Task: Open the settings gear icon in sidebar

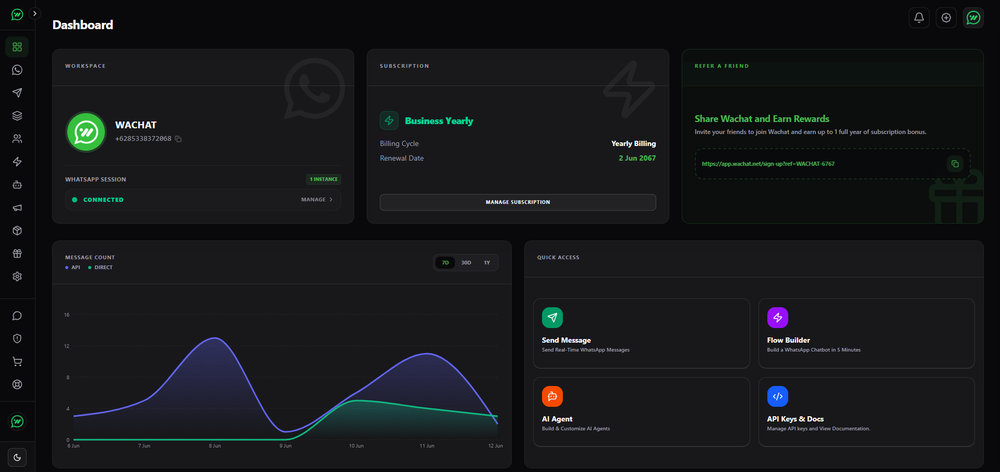Action: pyautogui.click(x=17, y=276)
